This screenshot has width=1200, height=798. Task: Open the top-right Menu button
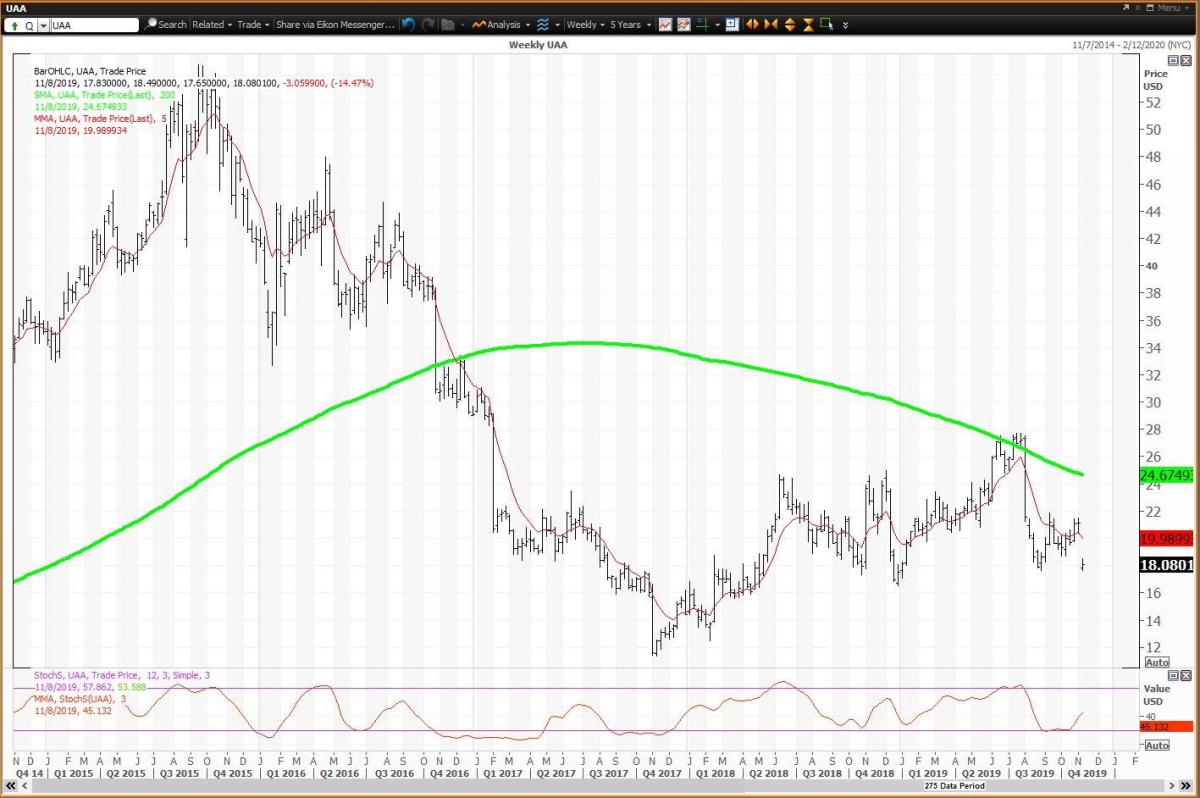1167,7
